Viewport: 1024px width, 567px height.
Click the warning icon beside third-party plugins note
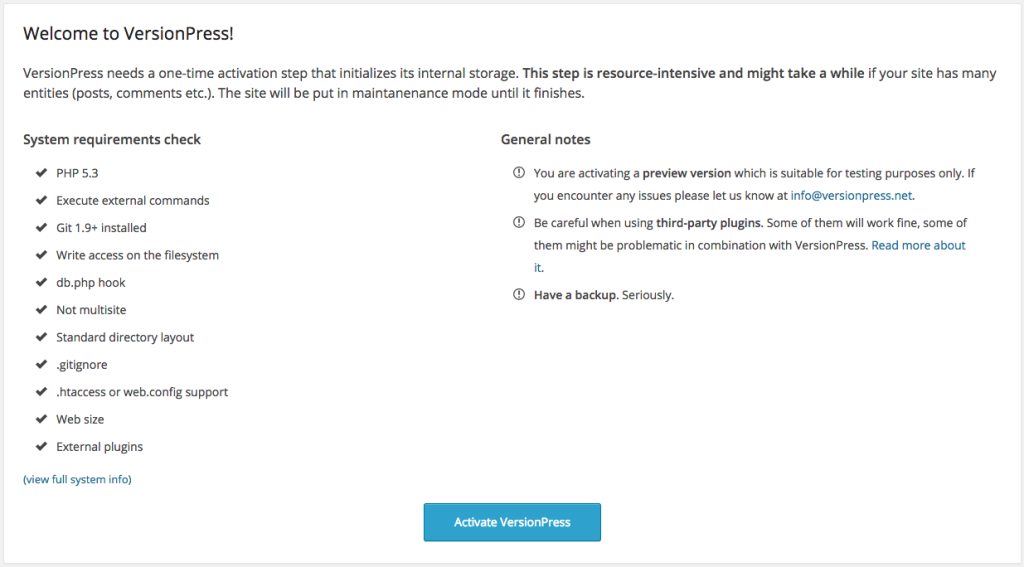[x=518, y=223]
